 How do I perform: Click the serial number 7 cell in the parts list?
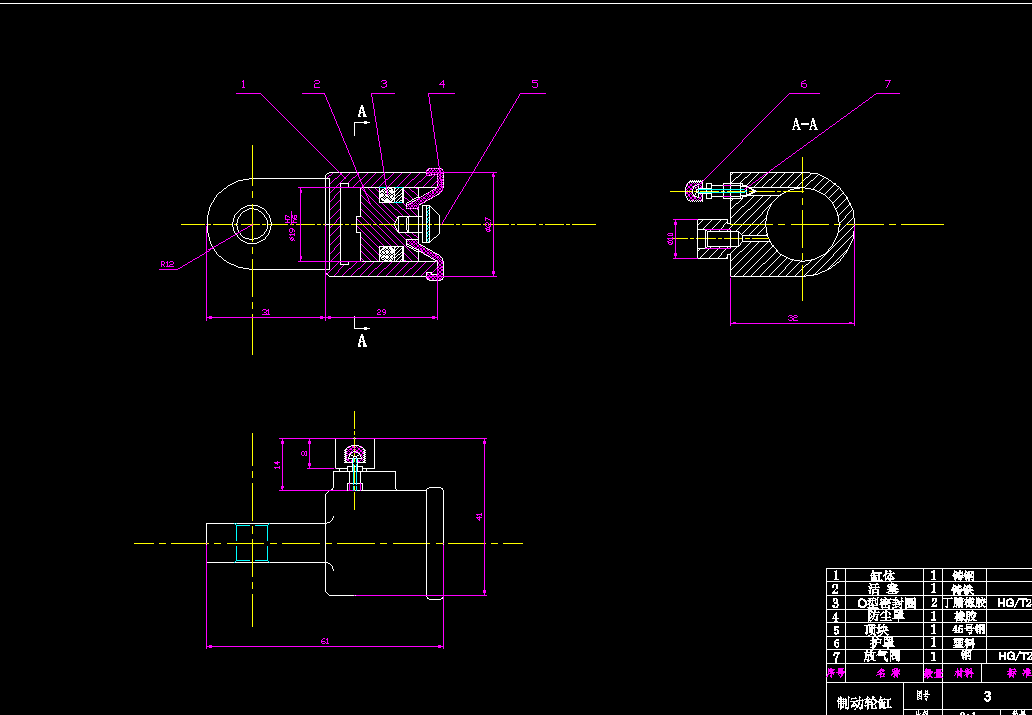point(836,656)
